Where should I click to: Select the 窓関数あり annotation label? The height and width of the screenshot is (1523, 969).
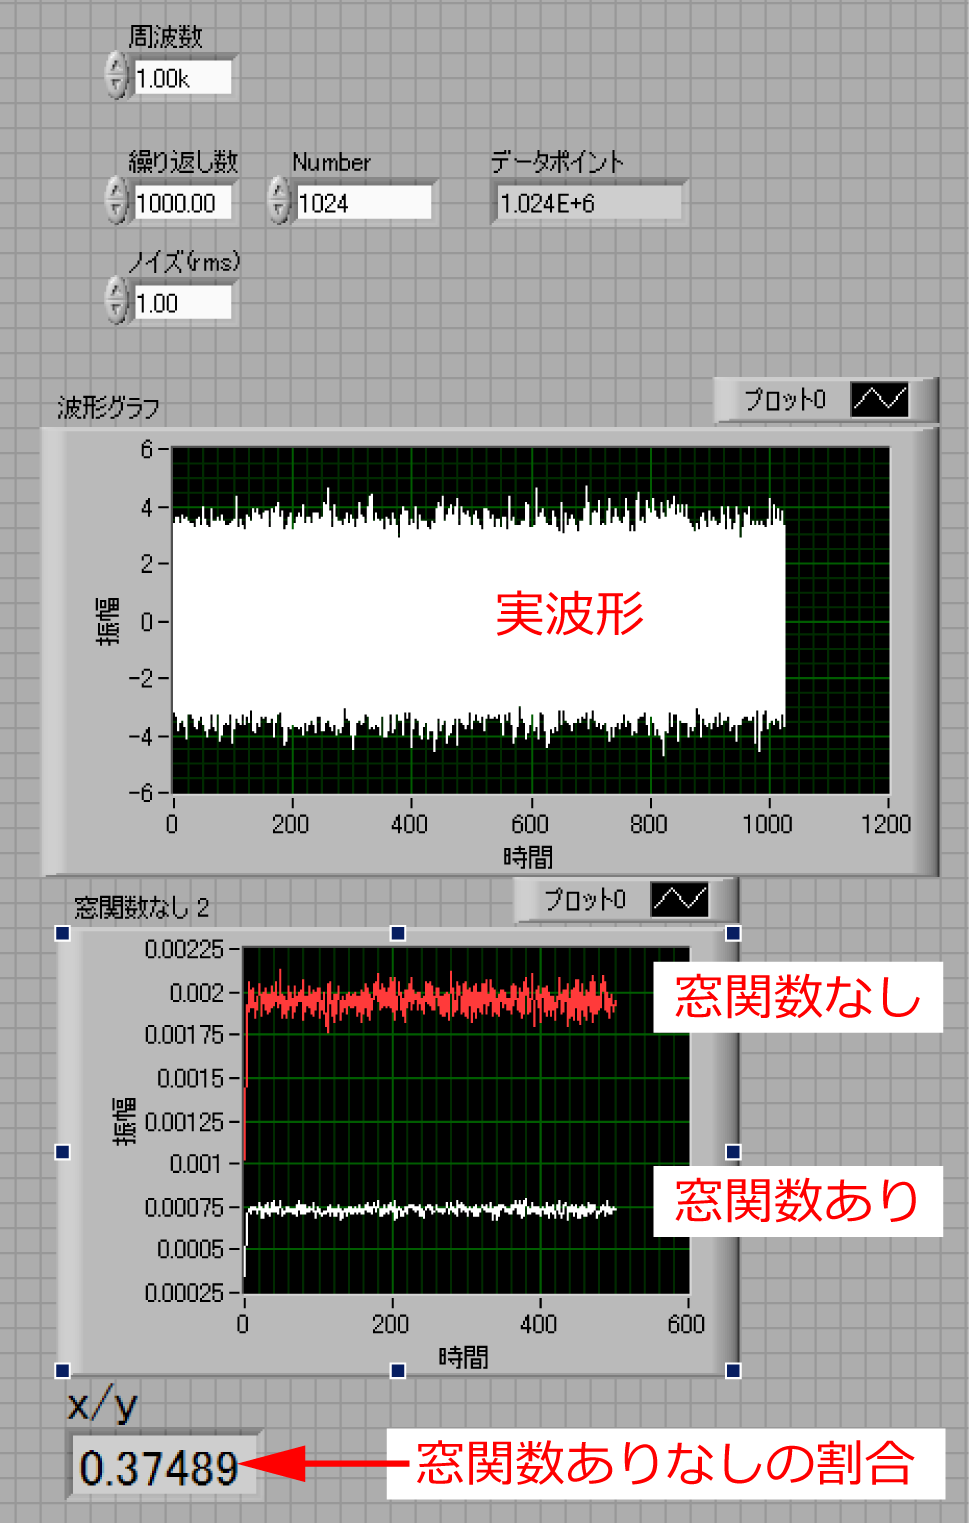tap(797, 1201)
